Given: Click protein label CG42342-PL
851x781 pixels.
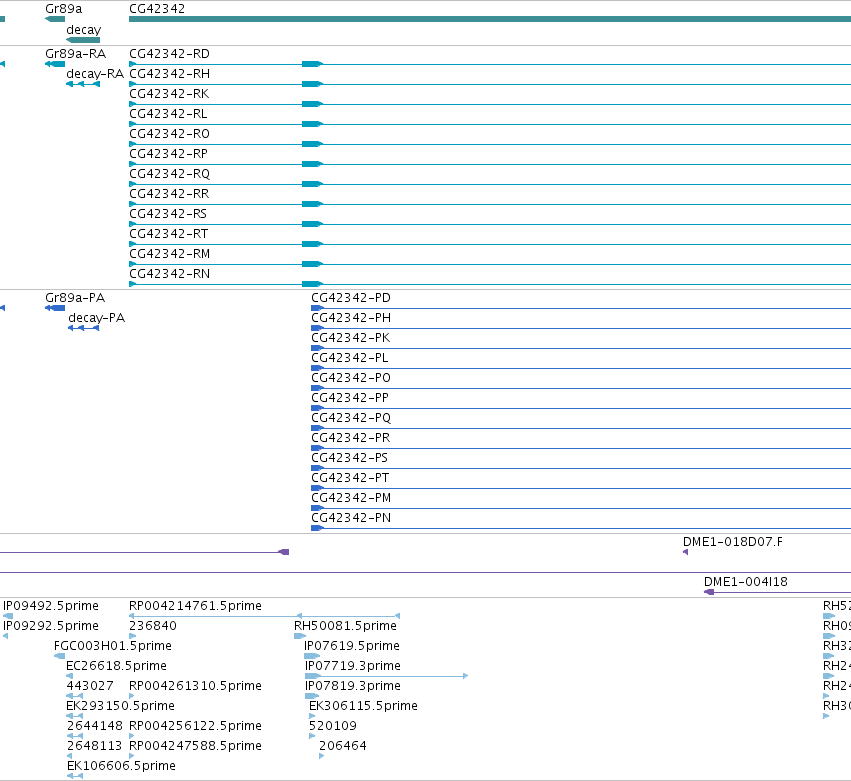Looking at the screenshot, I should (x=350, y=358).
